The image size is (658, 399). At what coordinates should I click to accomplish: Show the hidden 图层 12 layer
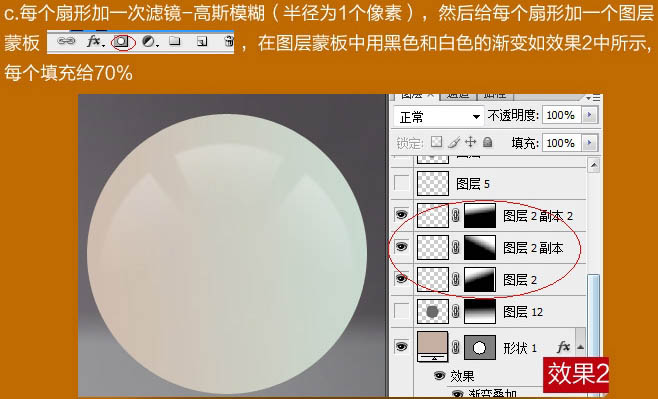tap(402, 311)
